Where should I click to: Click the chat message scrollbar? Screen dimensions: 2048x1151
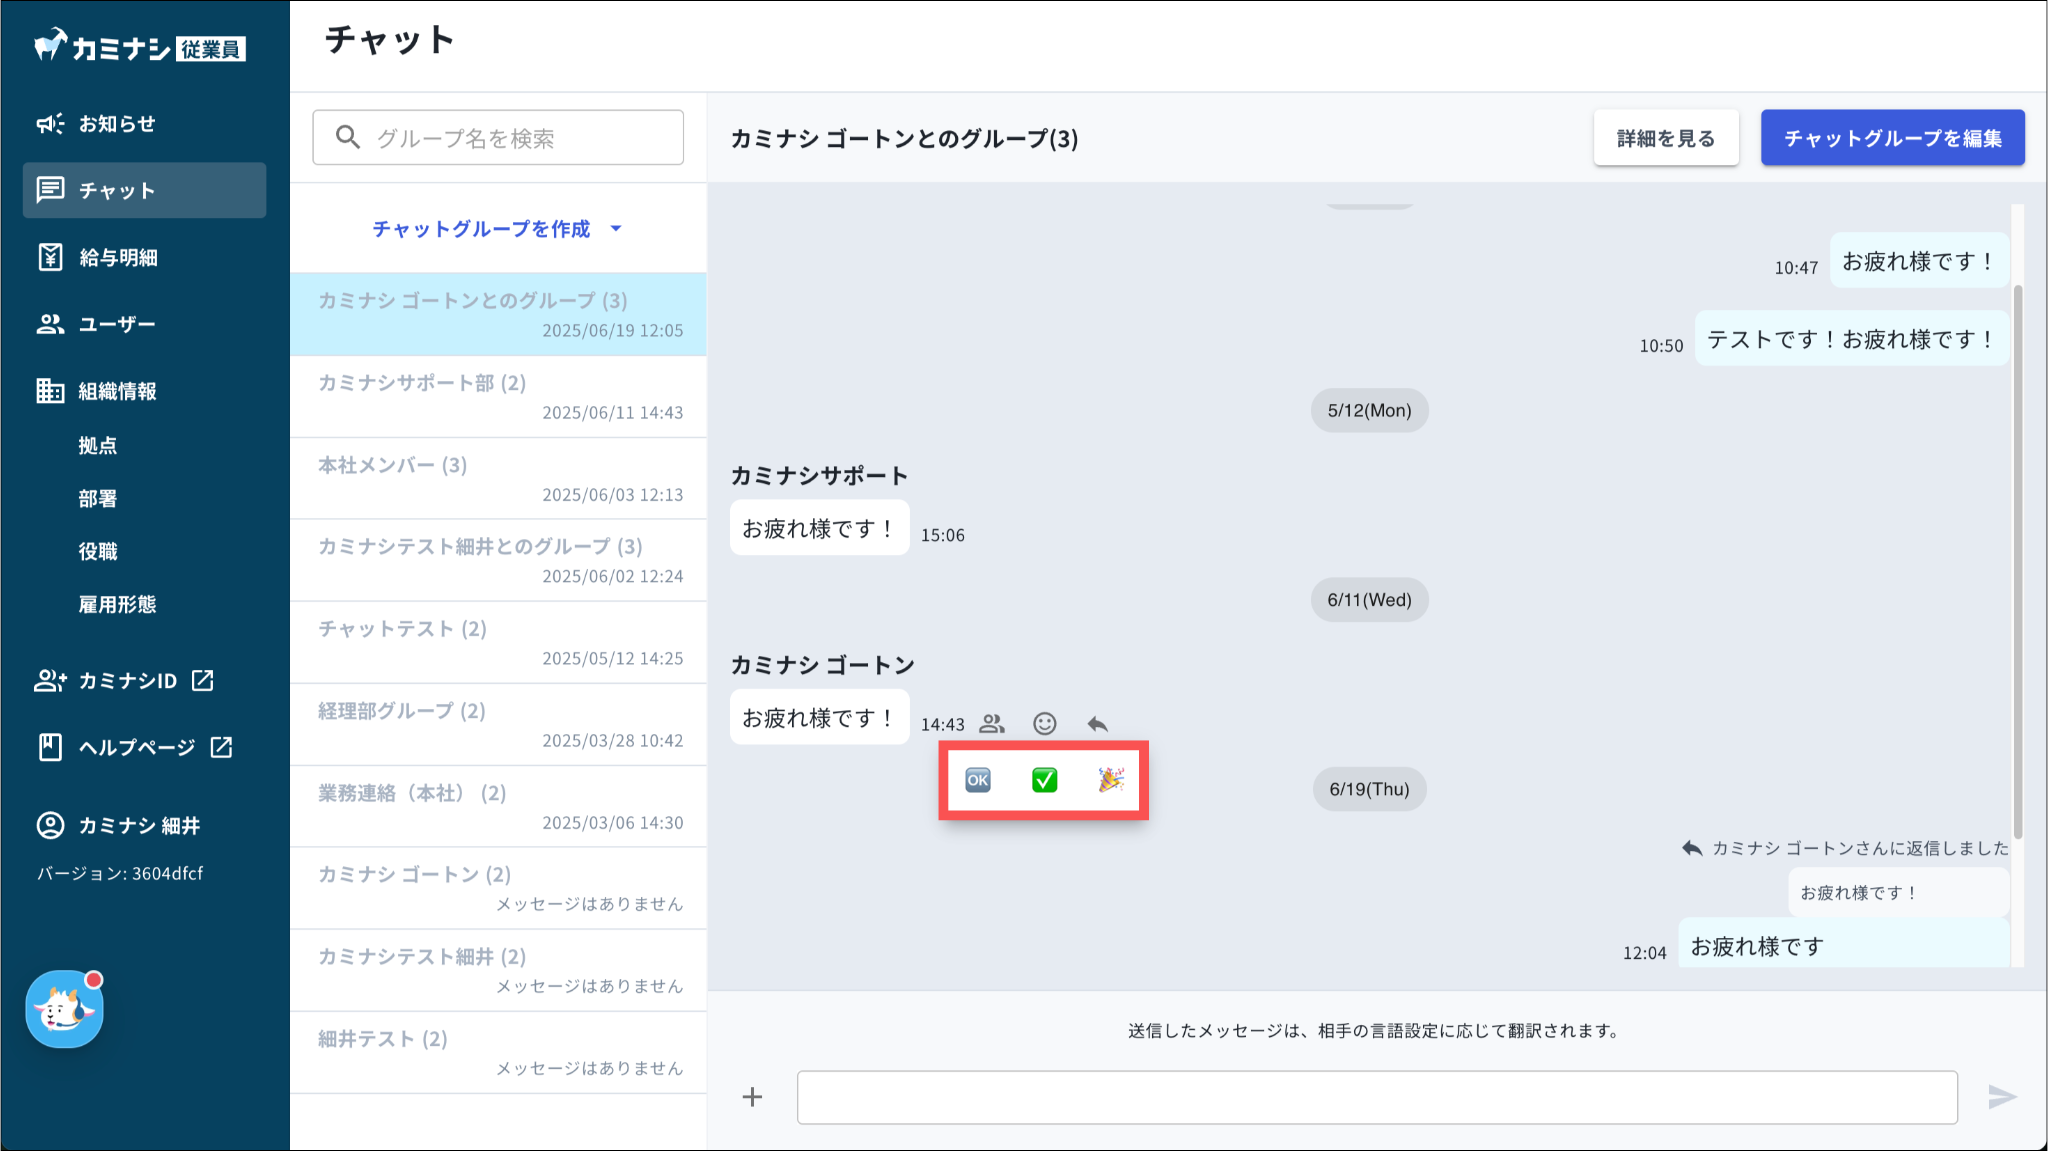coord(2017,560)
